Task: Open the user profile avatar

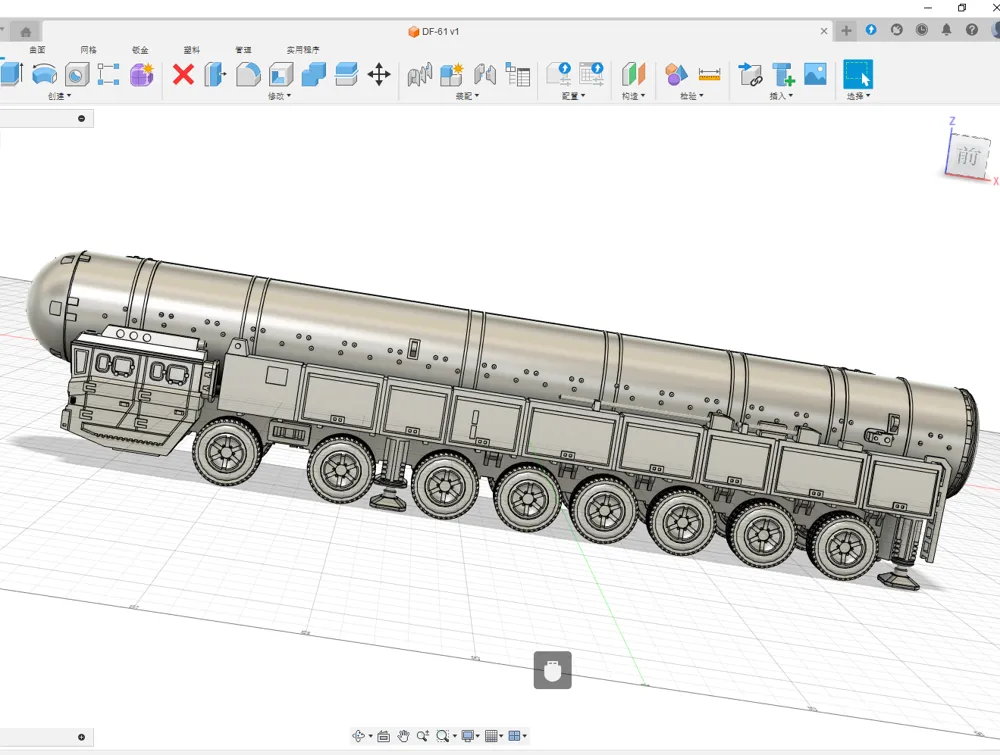Action: pyautogui.click(x=995, y=29)
